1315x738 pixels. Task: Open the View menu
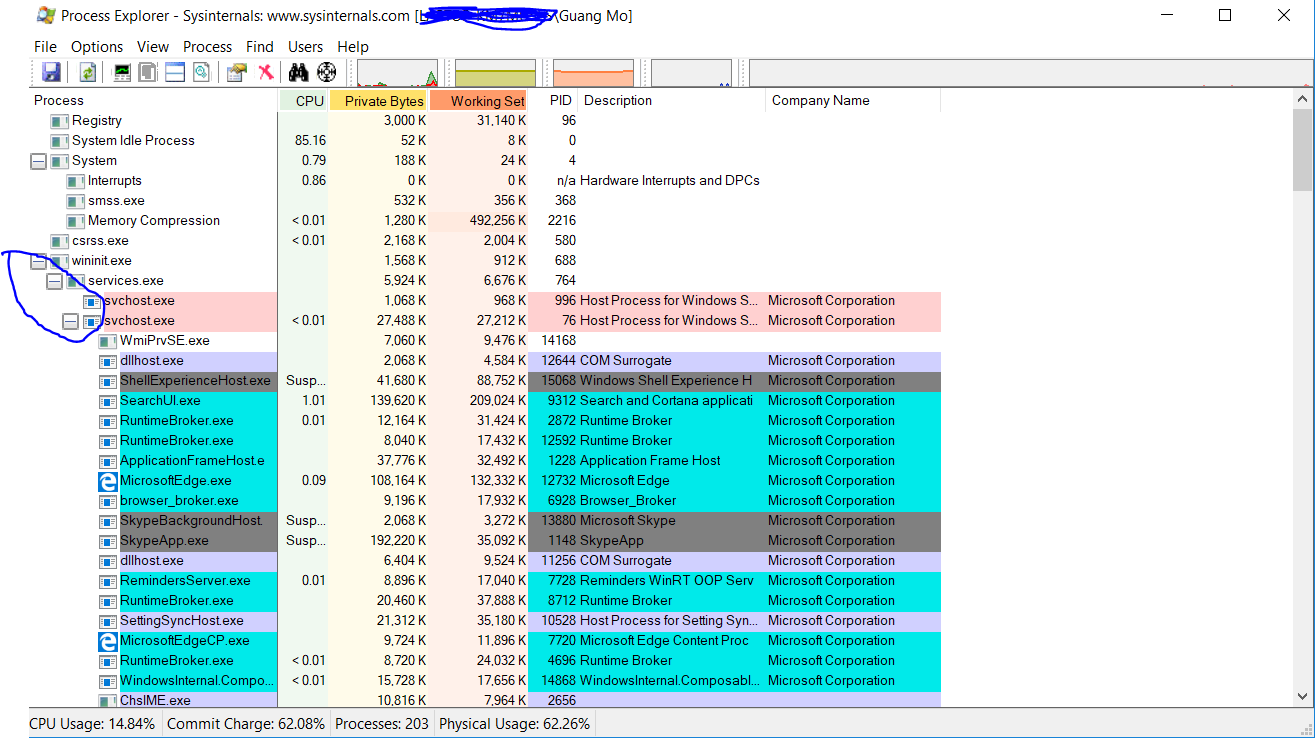(153, 47)
